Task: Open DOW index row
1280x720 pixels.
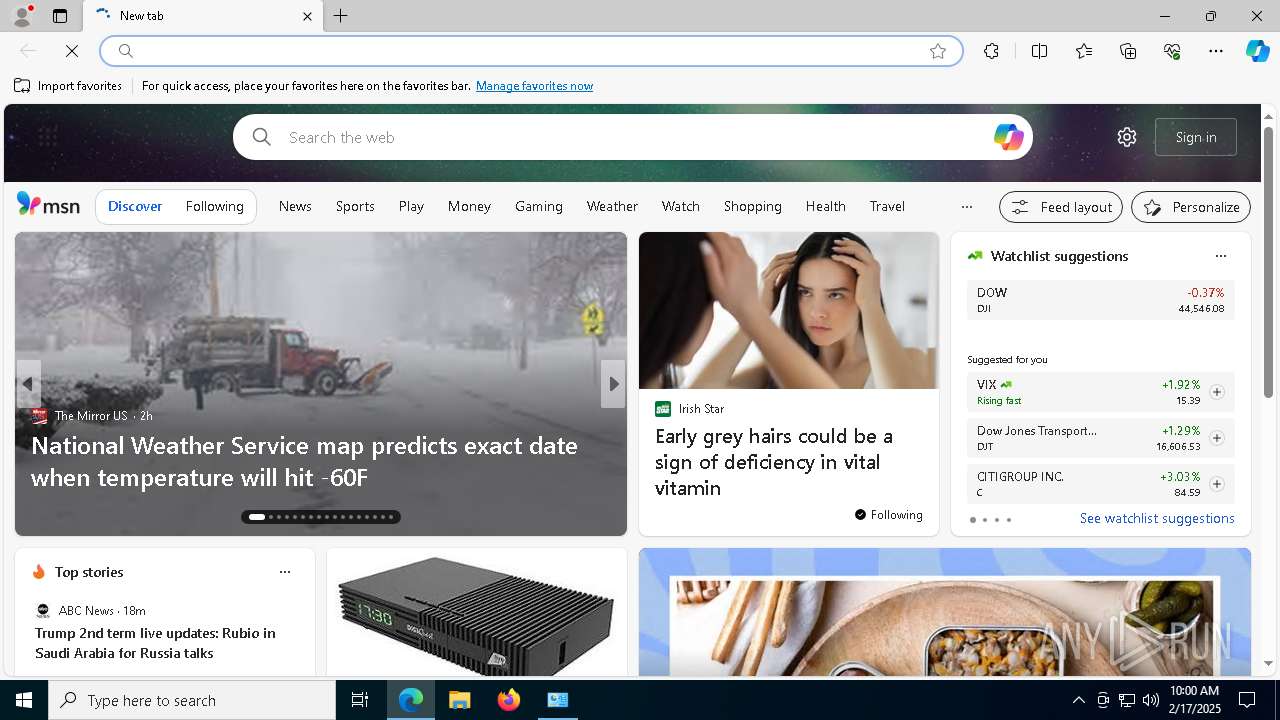Action: 1100,300
